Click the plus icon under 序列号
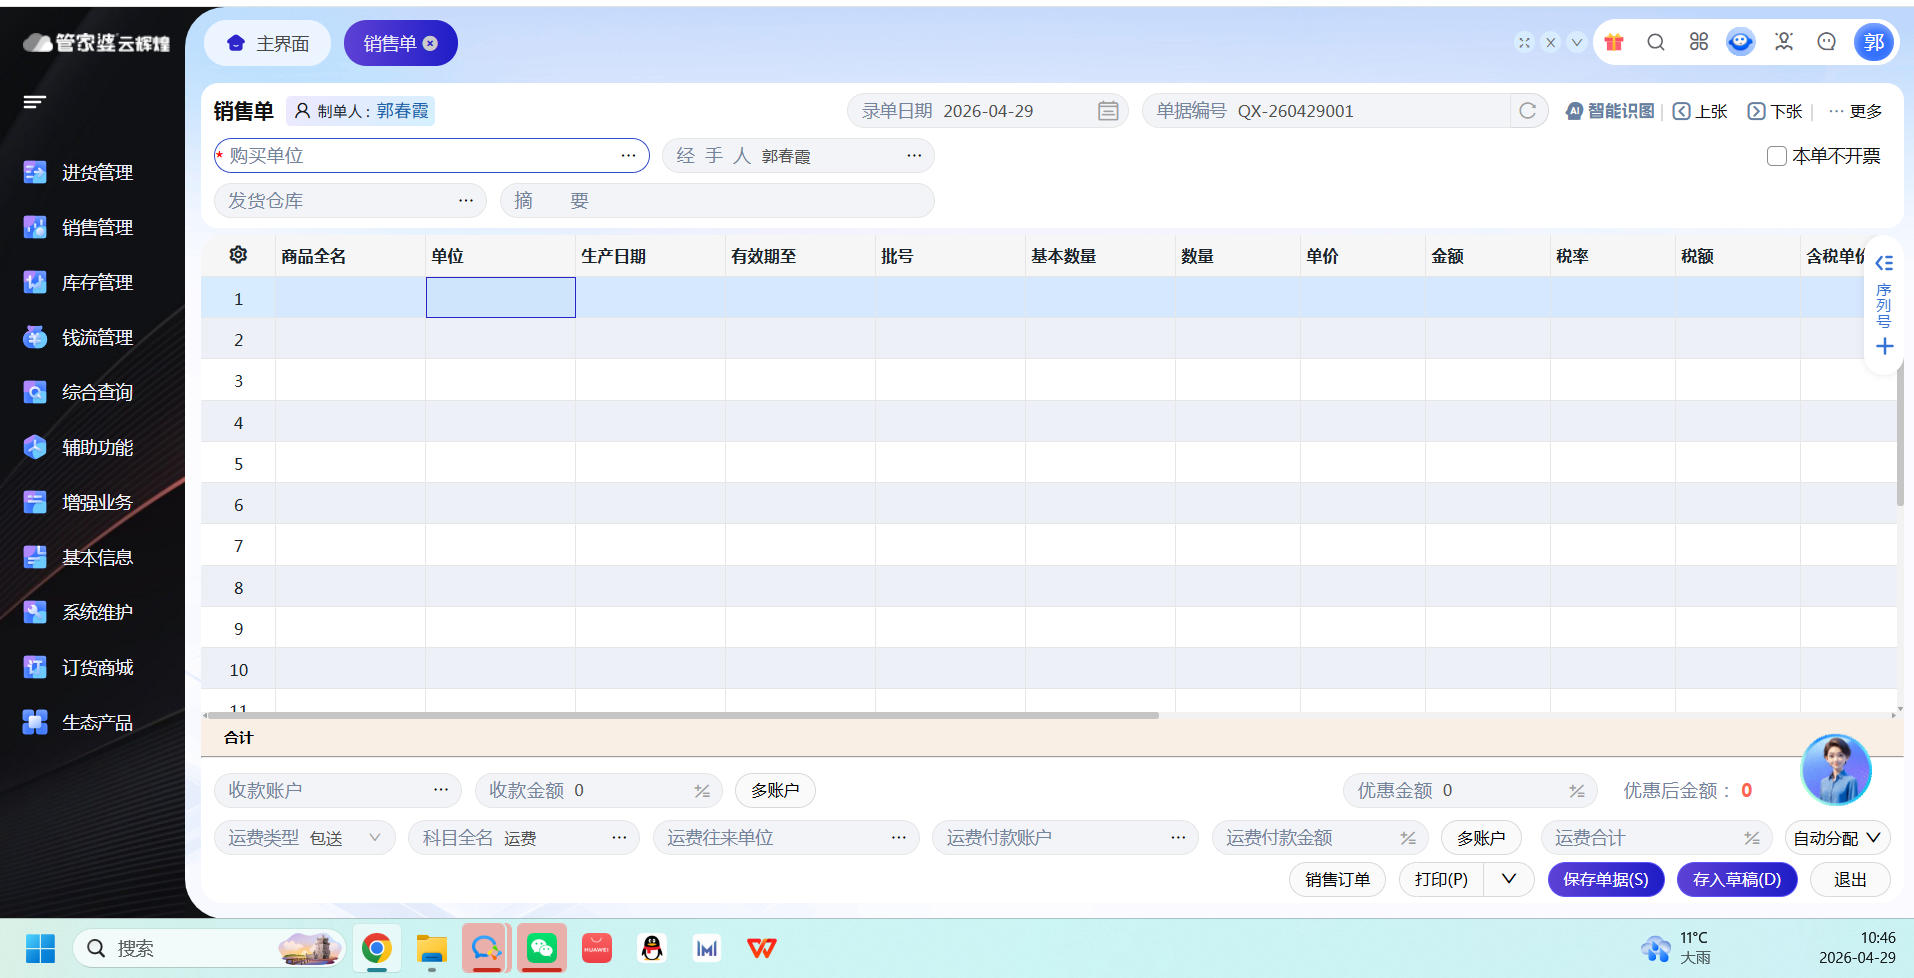 (x=1884, y=346)
